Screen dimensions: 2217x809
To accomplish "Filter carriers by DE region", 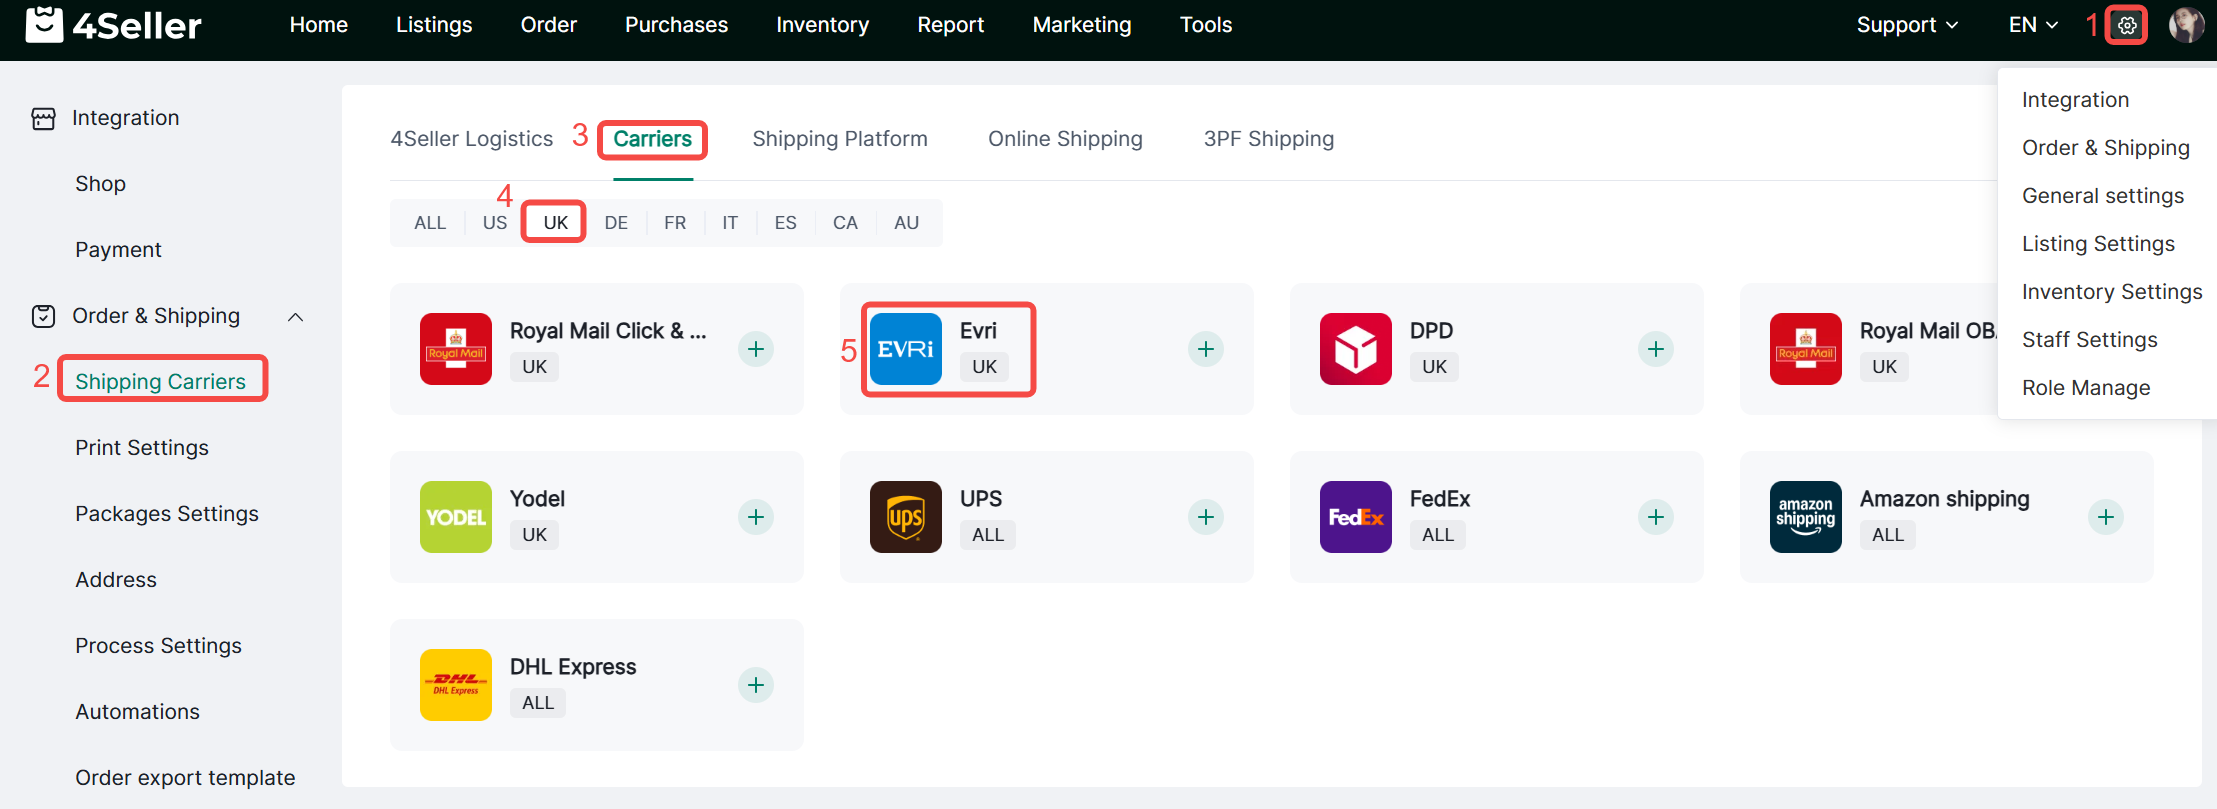I will click(616, 222).
